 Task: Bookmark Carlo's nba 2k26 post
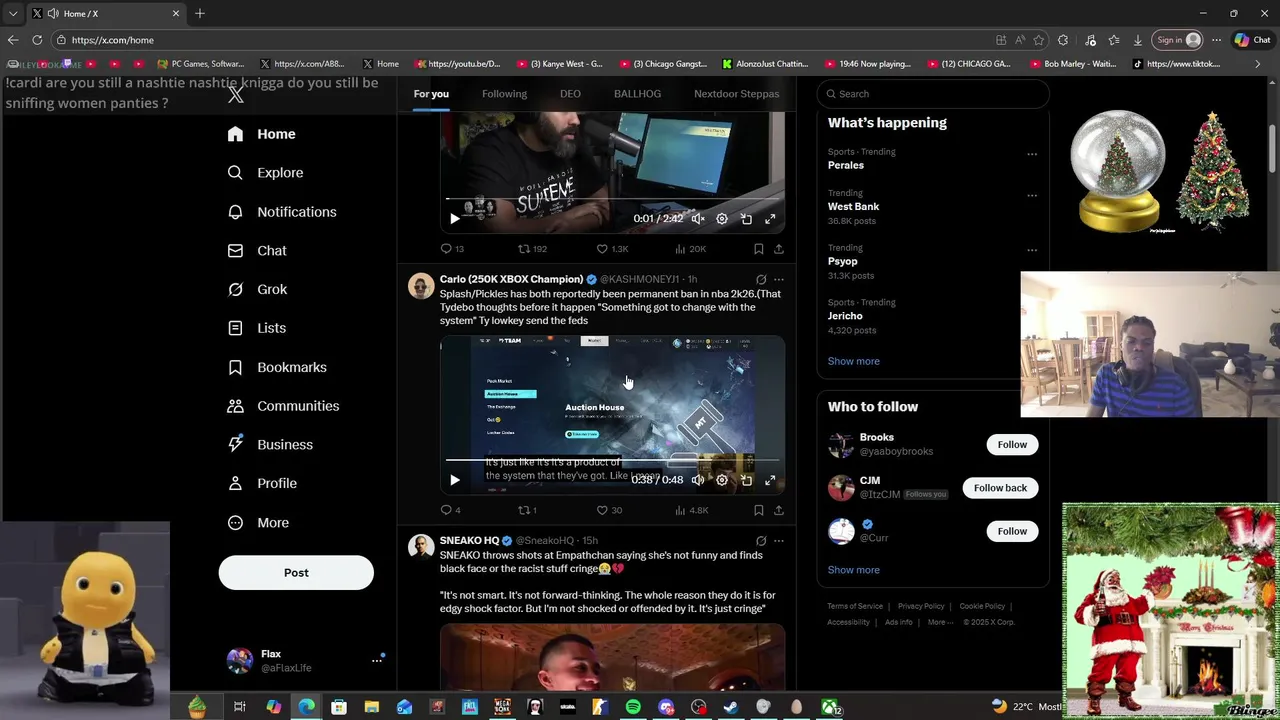click(759, 510)
